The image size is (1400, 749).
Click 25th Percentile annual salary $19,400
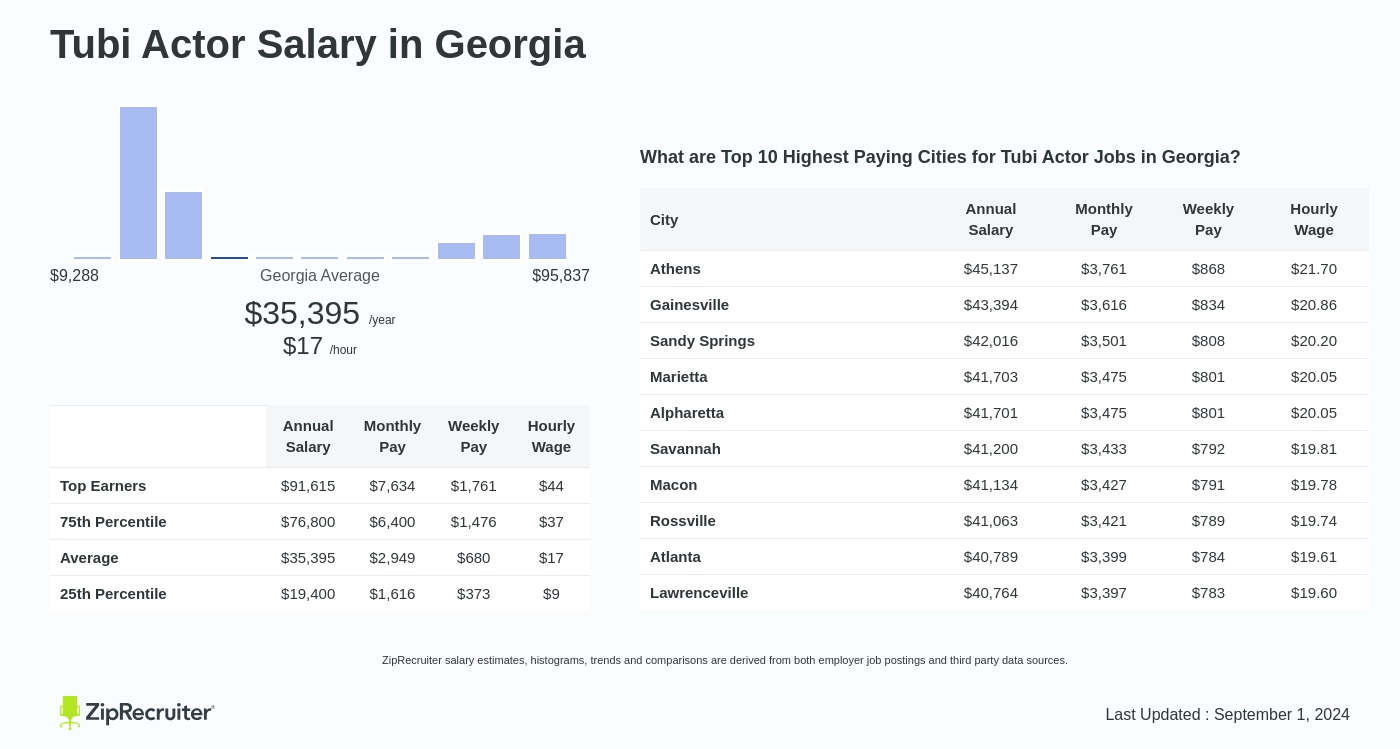tap(308, 593)
